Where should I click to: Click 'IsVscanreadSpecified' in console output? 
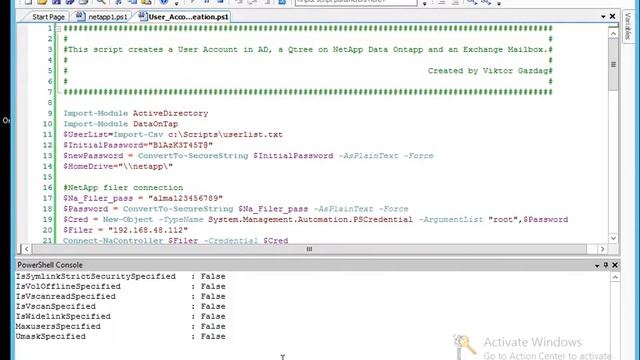coord(66,297)
